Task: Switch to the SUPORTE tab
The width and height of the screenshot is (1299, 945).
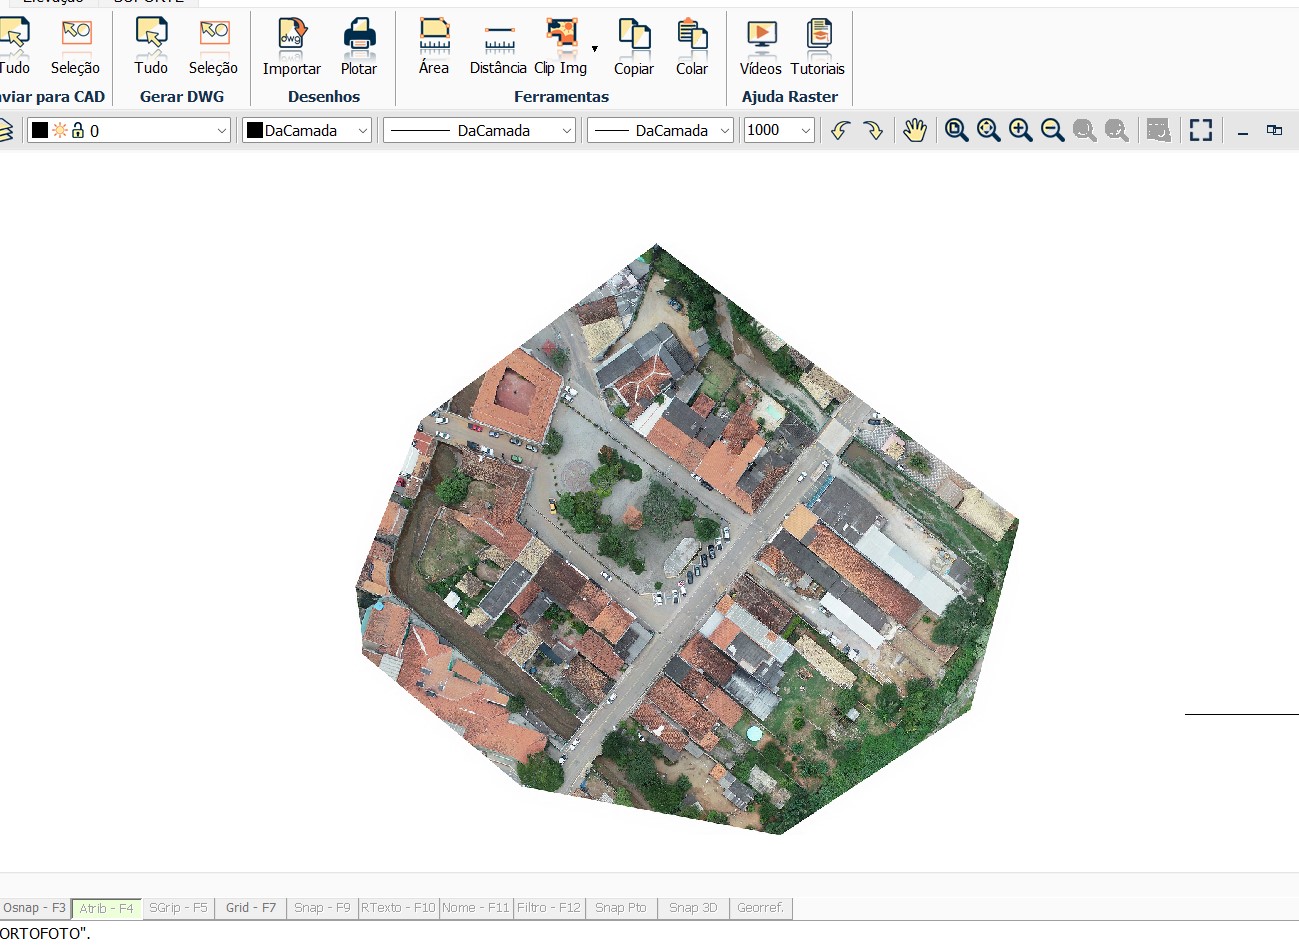Action: click(150, 2)
